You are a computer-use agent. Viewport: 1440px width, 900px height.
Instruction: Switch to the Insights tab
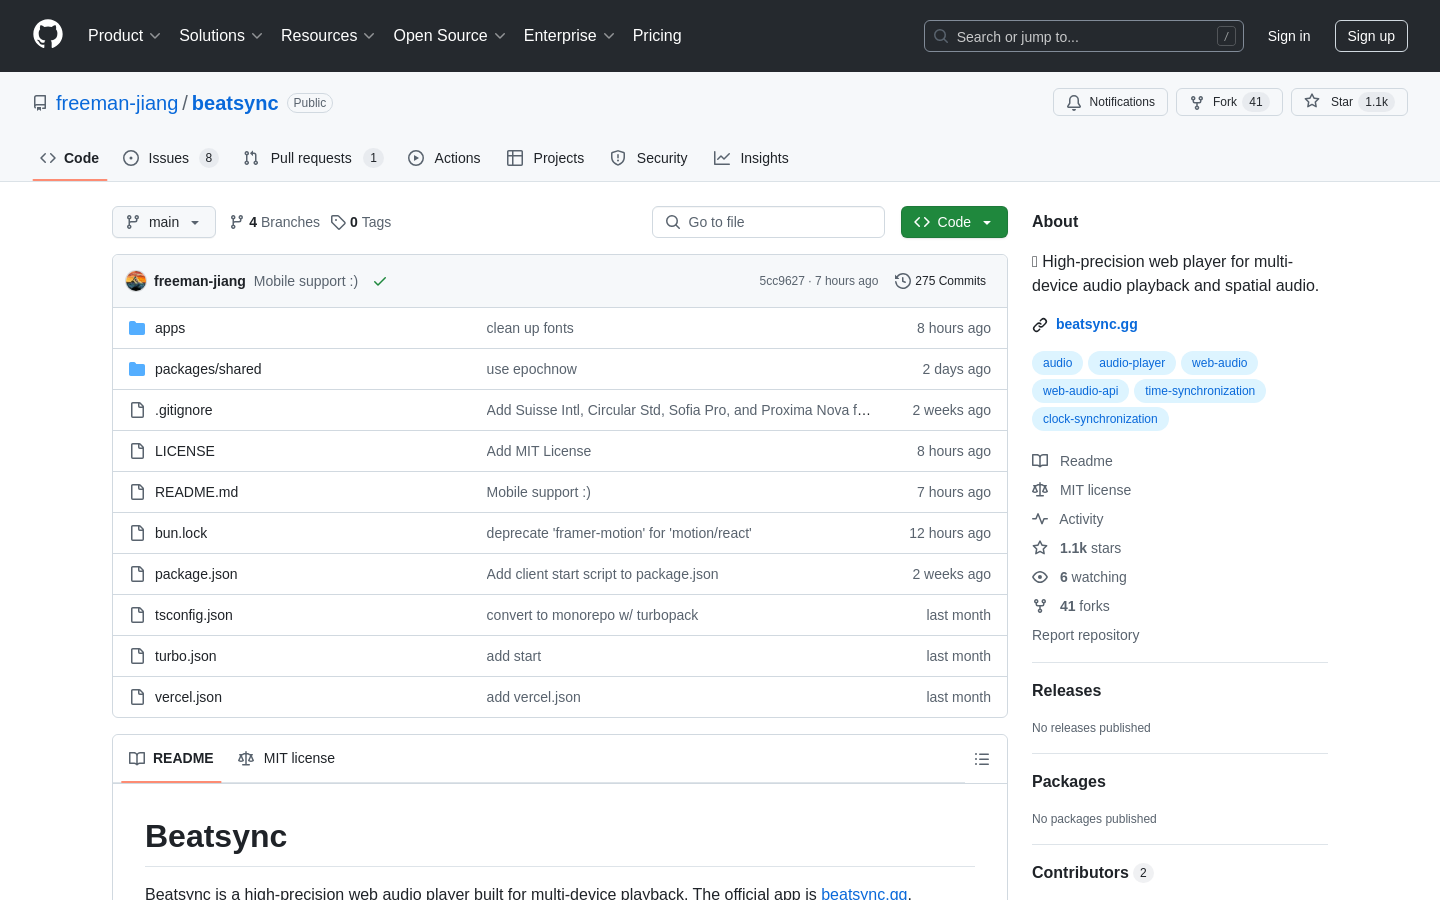click(751, 158)
